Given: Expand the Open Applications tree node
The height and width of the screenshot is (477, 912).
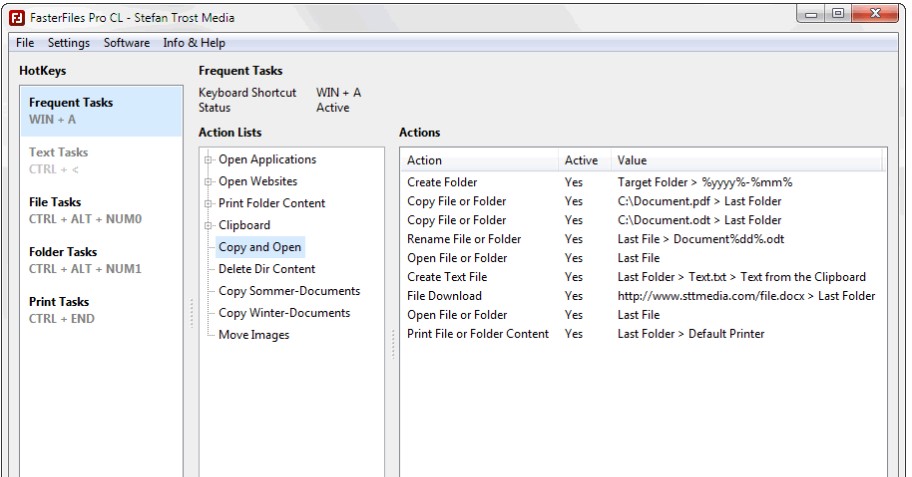Looking at the screenshot, I should click(209, 160).
